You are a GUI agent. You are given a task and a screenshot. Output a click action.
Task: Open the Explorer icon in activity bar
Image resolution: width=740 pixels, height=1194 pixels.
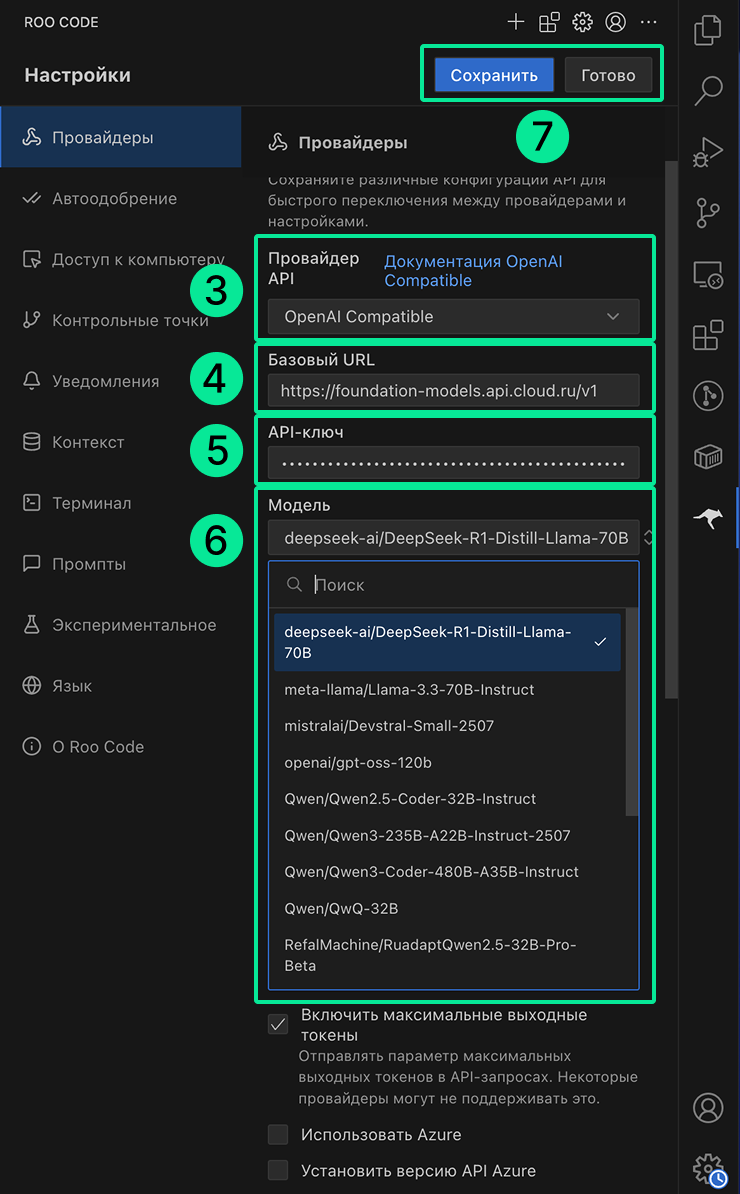point(708,29)
